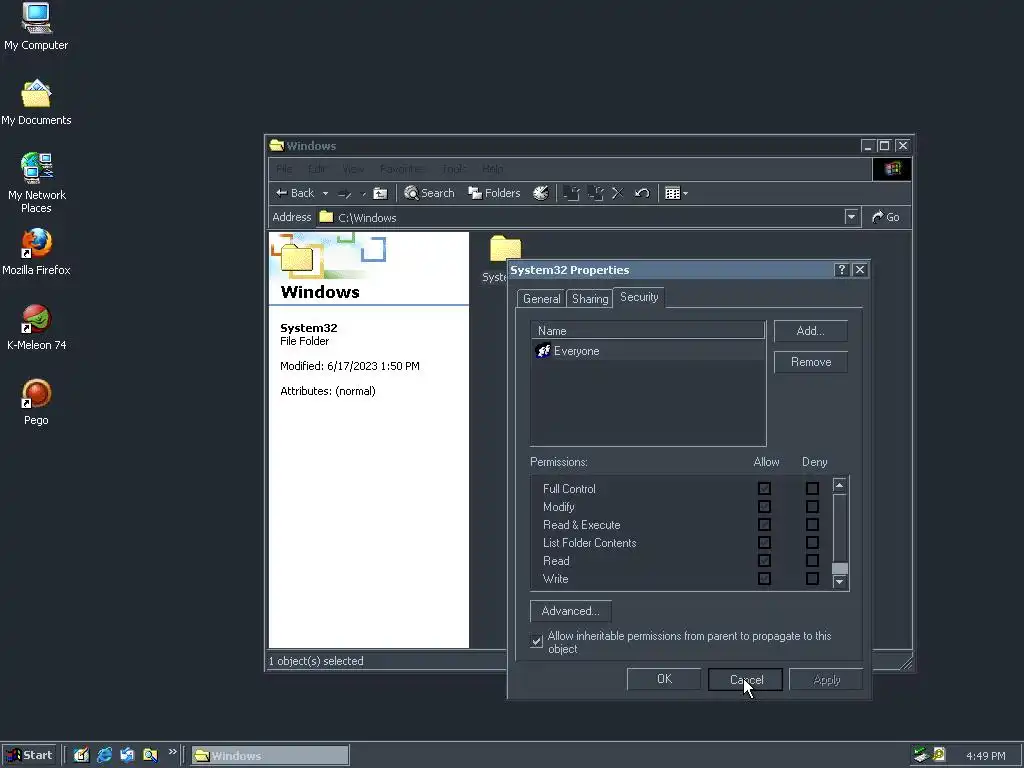Viewport: 1024px width, 768px height.
Task: Click the Windows flag logo in explorer
Action: (892, 169)
